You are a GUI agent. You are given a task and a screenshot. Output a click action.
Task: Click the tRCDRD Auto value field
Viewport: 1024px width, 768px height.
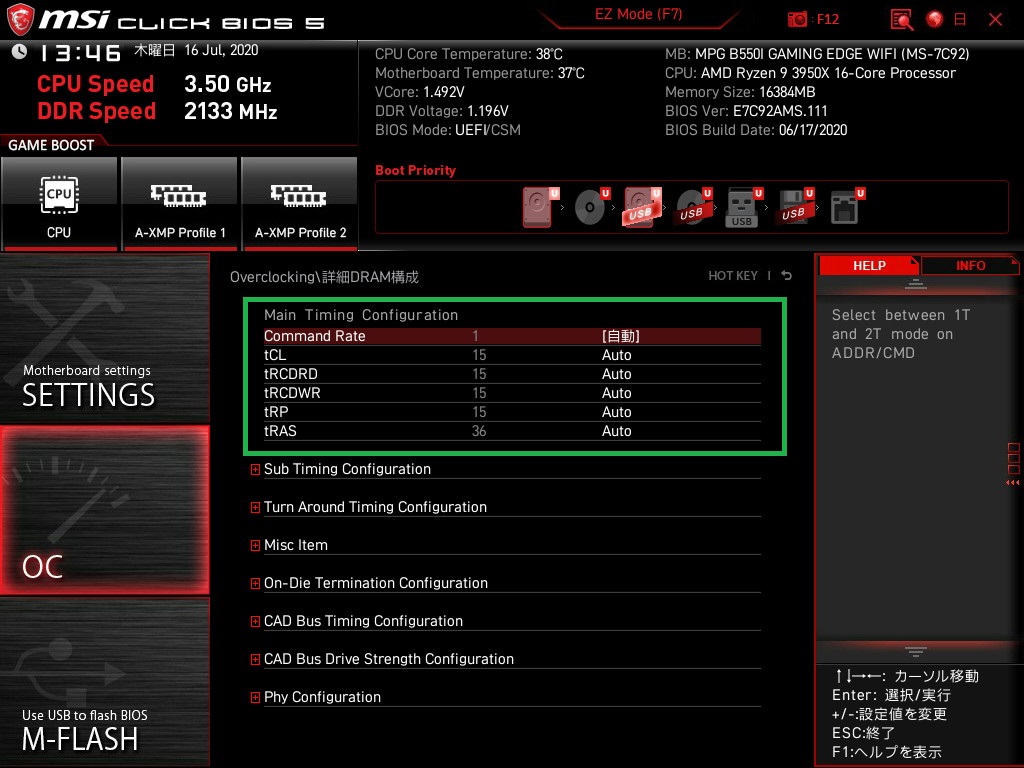tap(616, 374)
